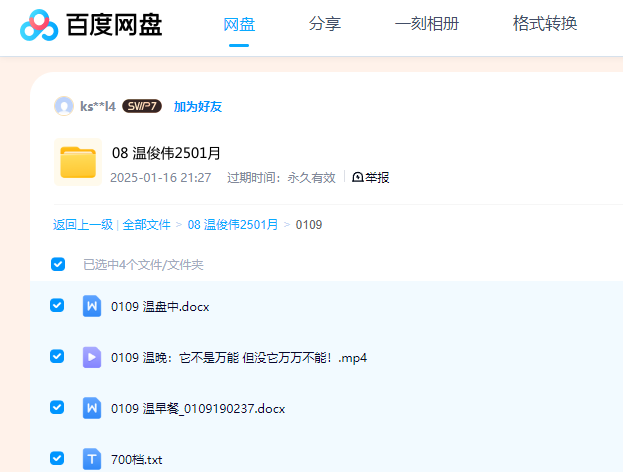Image resolution: width=623 pixels, height=472 pixels.
Task: Click the ks**l4 user avatar icon
Action: click(64, 106)
